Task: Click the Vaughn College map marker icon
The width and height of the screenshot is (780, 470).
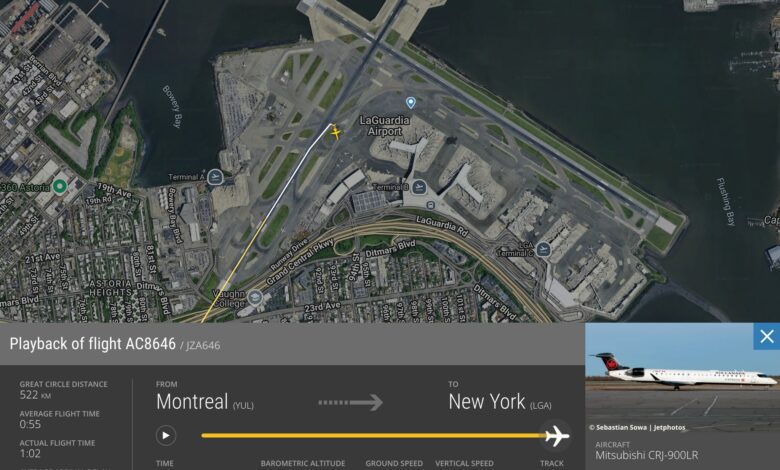Action: click(x=255, y=297)
